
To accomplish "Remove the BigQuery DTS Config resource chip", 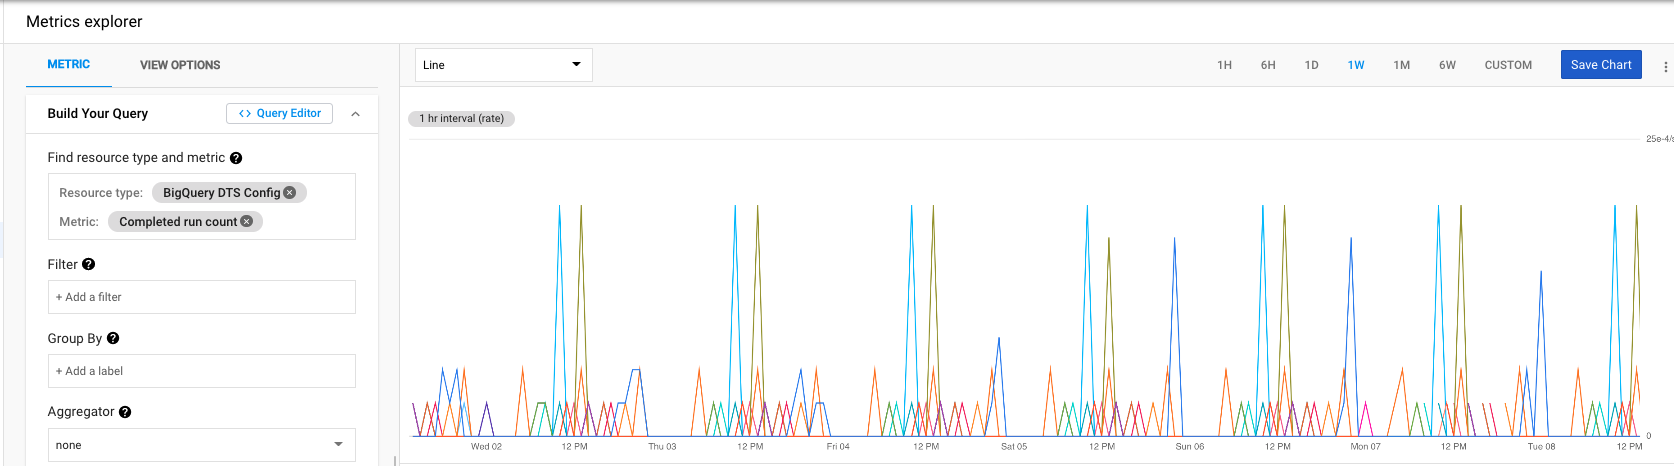I will [290, 193].
